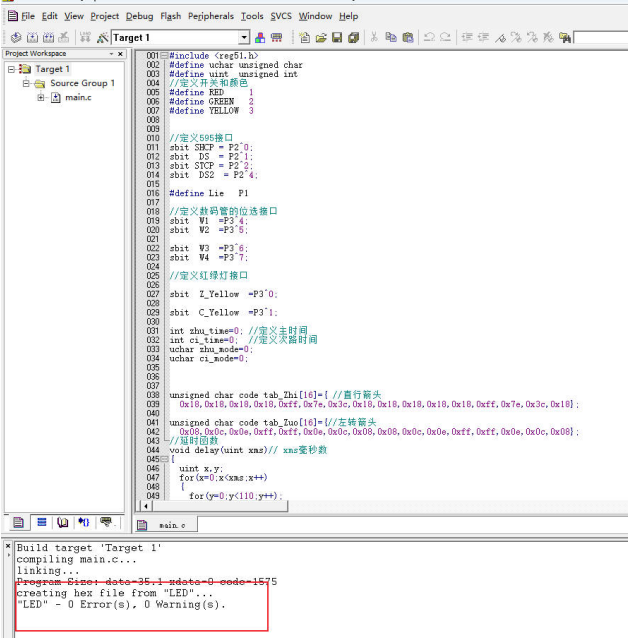The image size is (628, 638).
Task: Select the Functions tab with braces icon
Action: click(84, 522)
